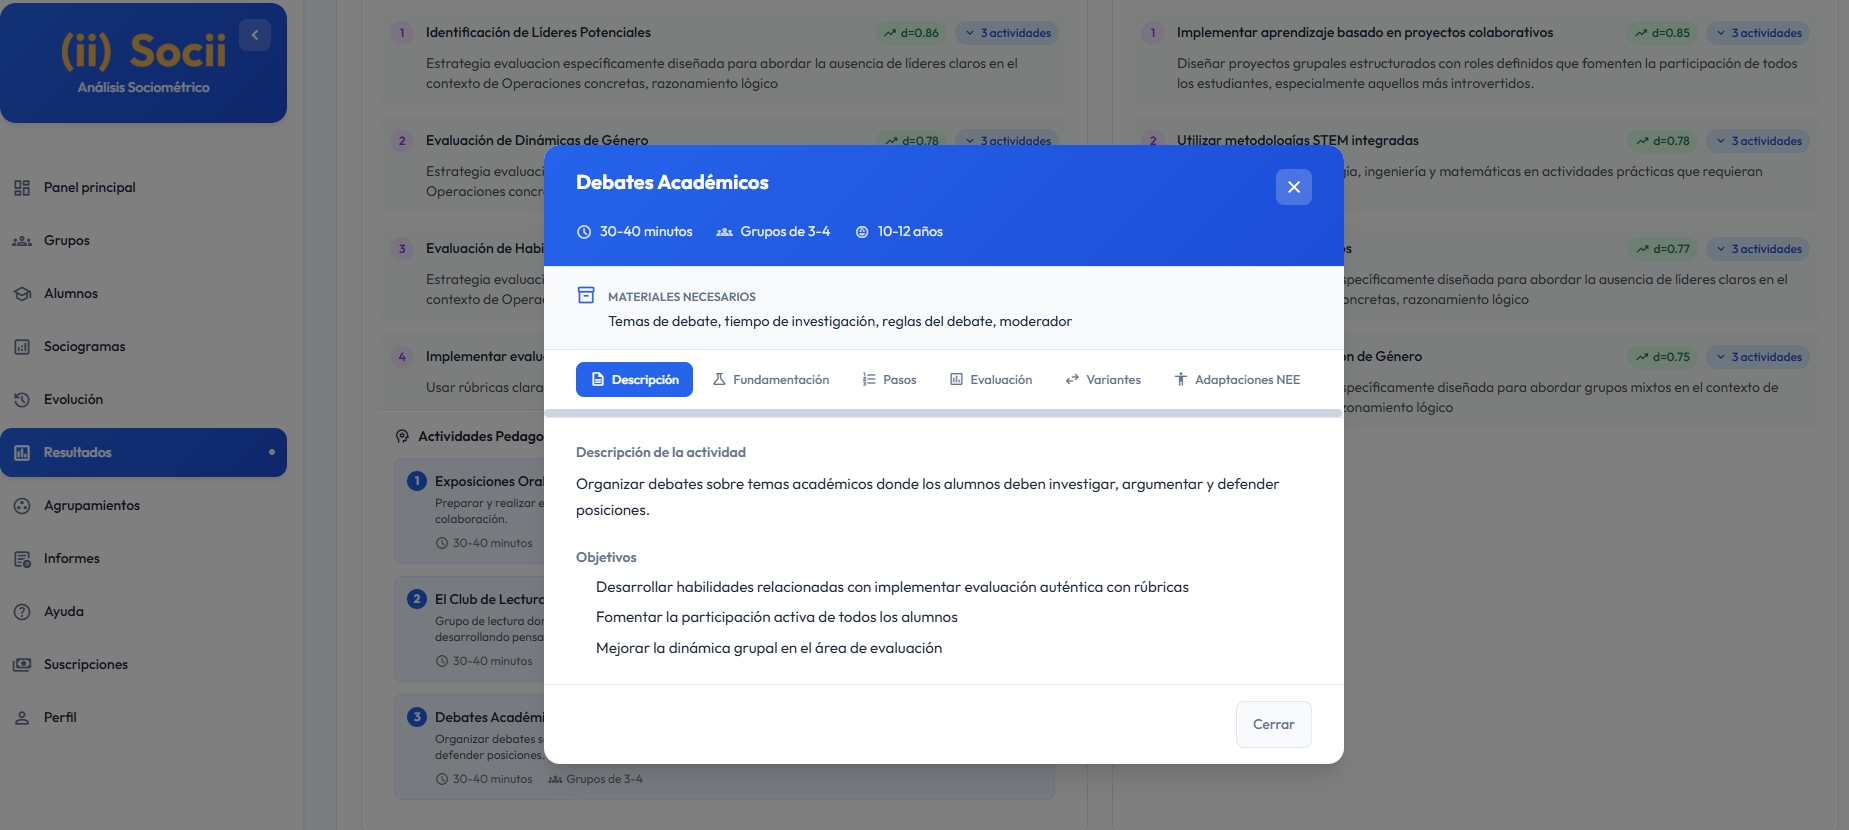Click the Ayuda question mark icon
This screenshot has width=1849, height=830.
(22, 612)
